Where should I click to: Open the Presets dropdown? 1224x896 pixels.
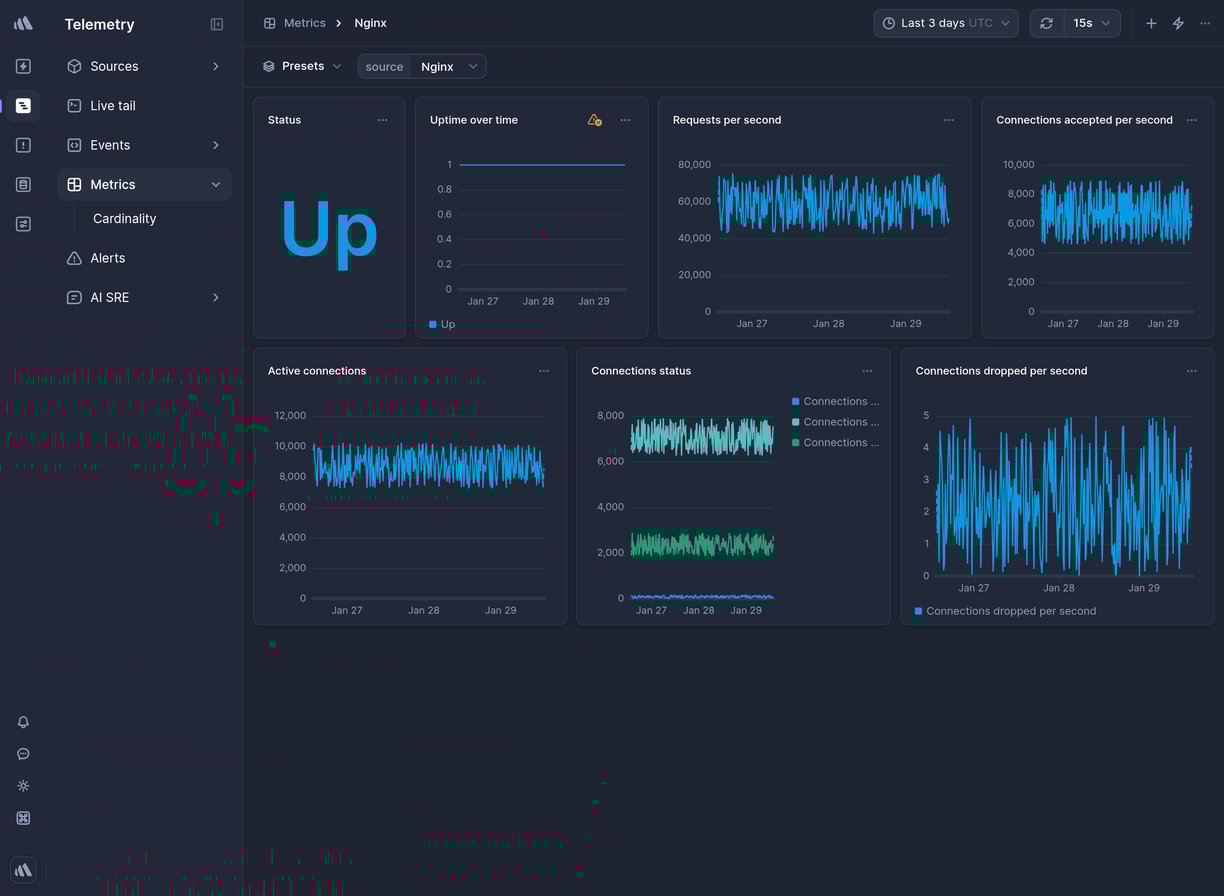301,65
